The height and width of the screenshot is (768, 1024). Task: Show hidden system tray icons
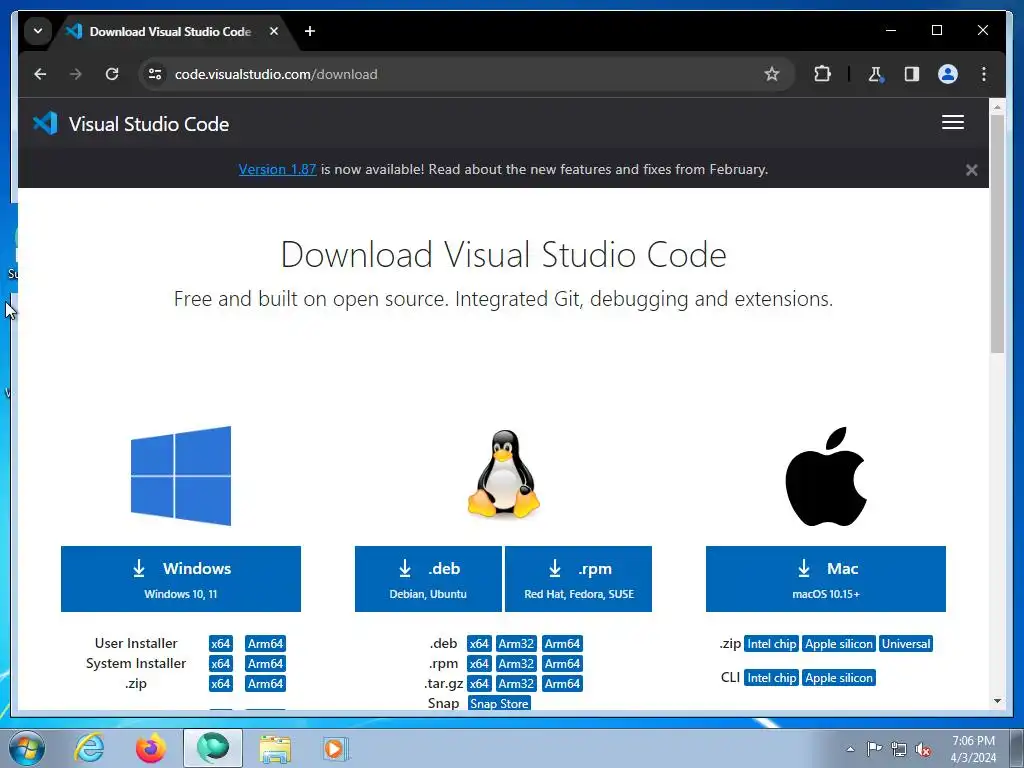tap(850, 749)
